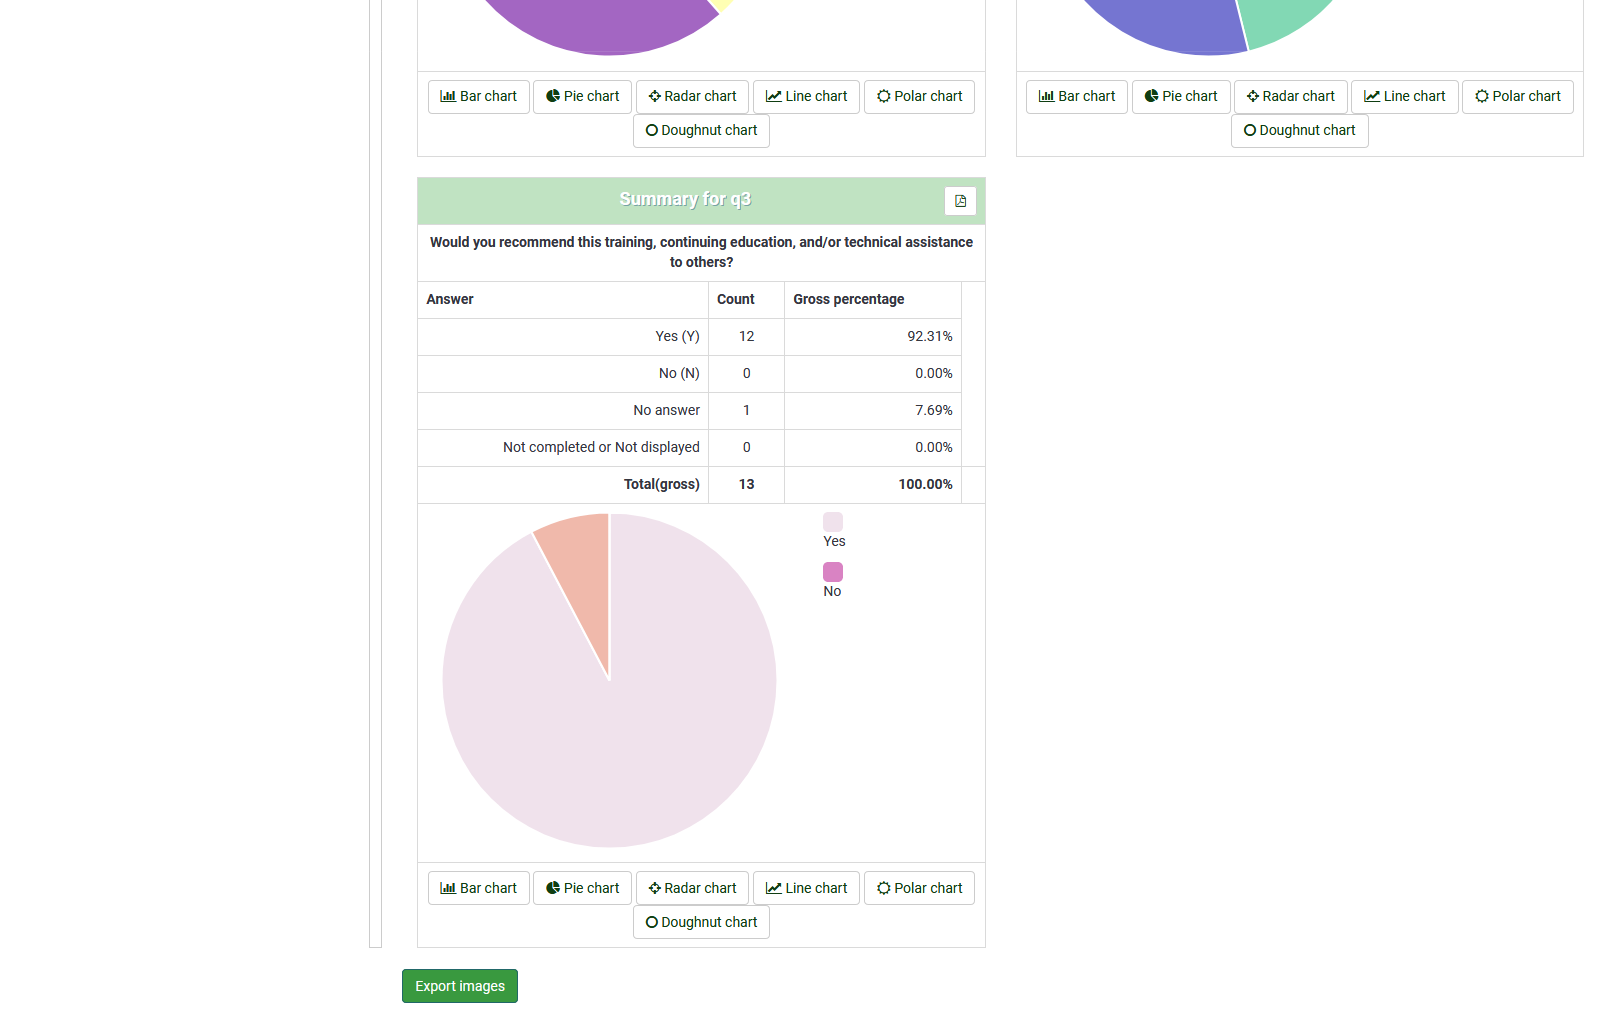The width and height of the screenshot is (1614, 1009).
Task: Select Doughnut chart in top-right panel
Action: 1299,131
